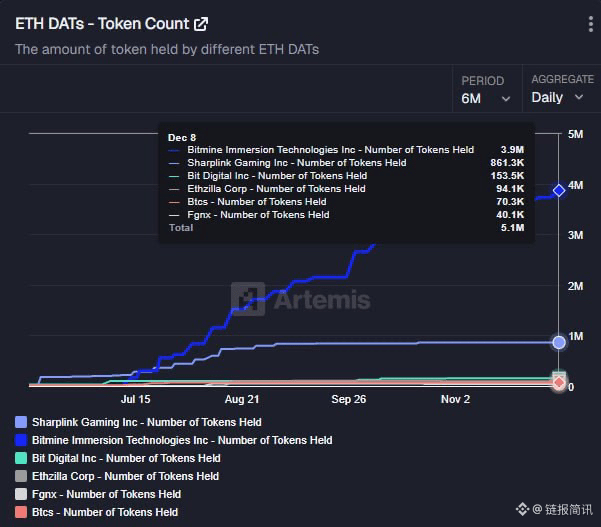This screenshot has width=601, height=527.
Task: Click the Btcs red diamond marker
Action: click(x=559, y=383)
